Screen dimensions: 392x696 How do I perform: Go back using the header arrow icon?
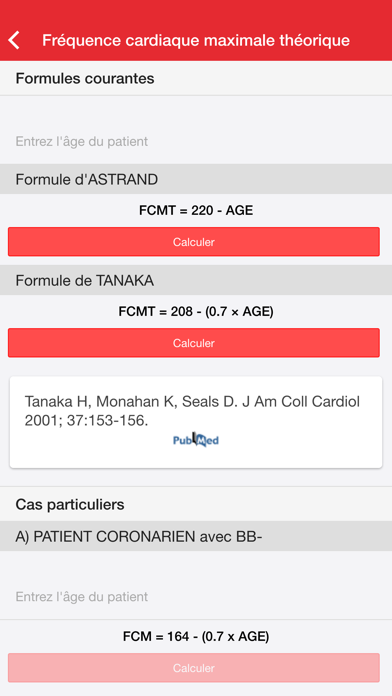tap(14, 40)
